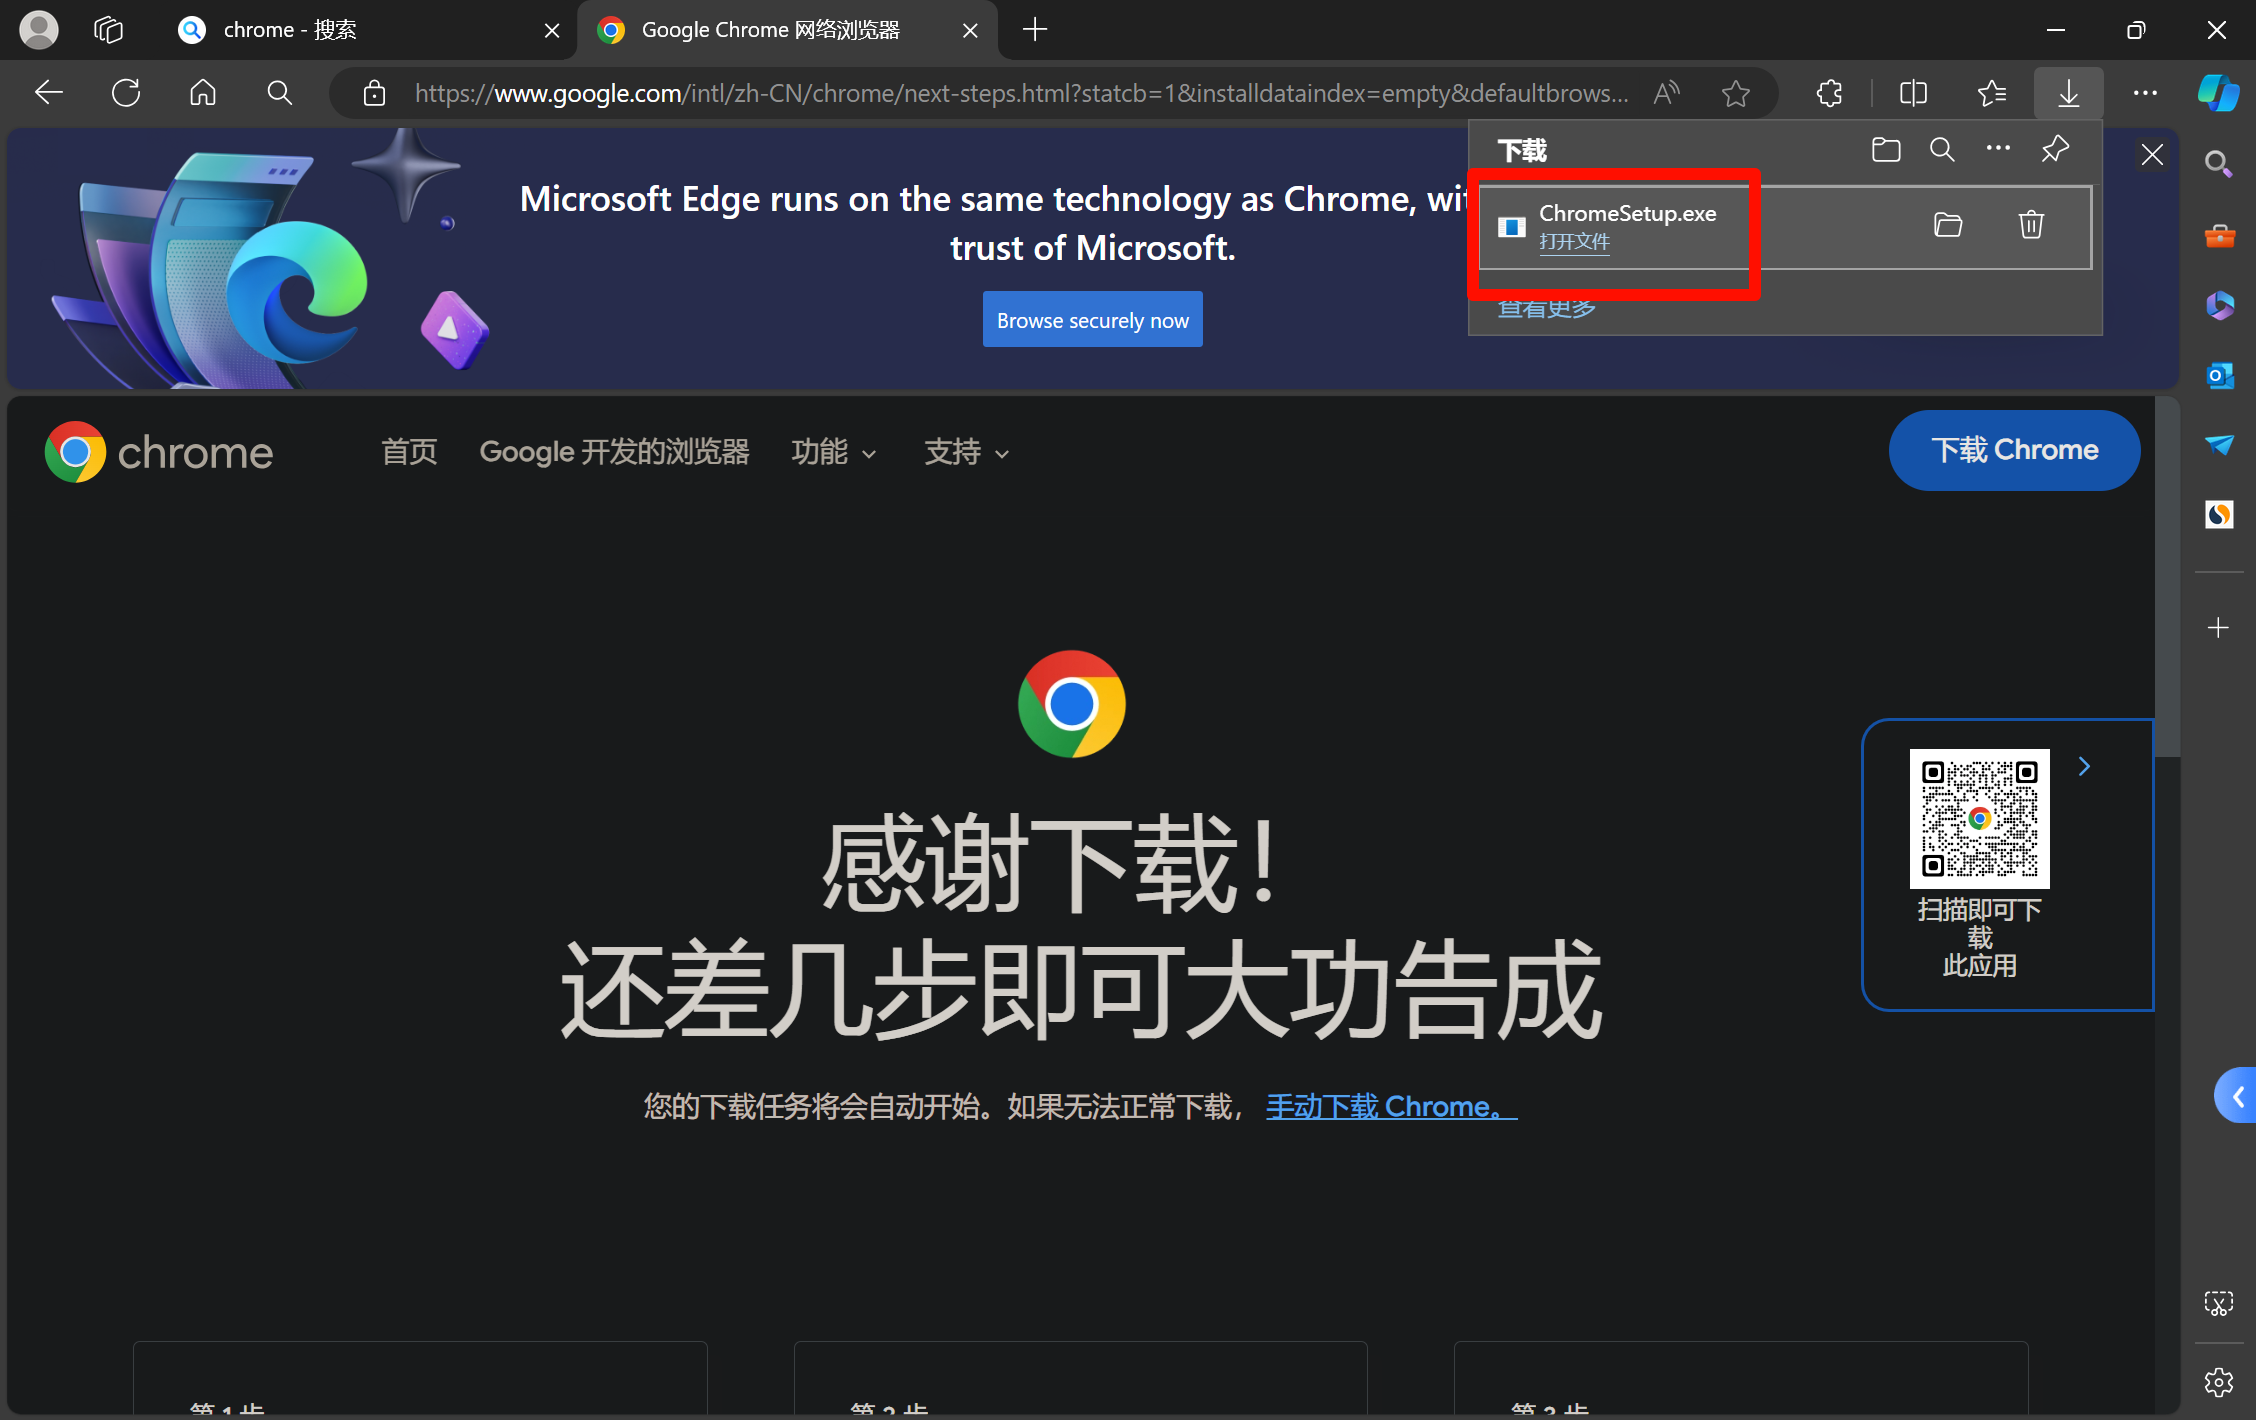Pin the downloads panel
This screenshot has height=1420, width=2256.
click(2054, 150)
